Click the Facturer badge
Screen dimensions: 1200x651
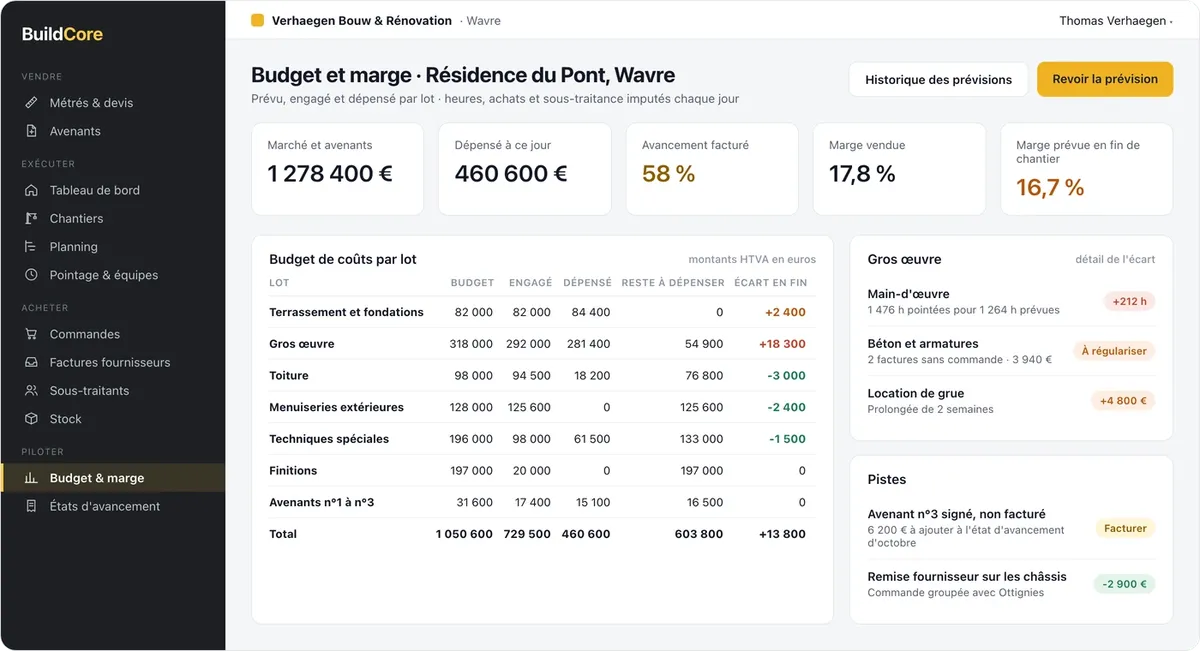[x=1125, y=528]
